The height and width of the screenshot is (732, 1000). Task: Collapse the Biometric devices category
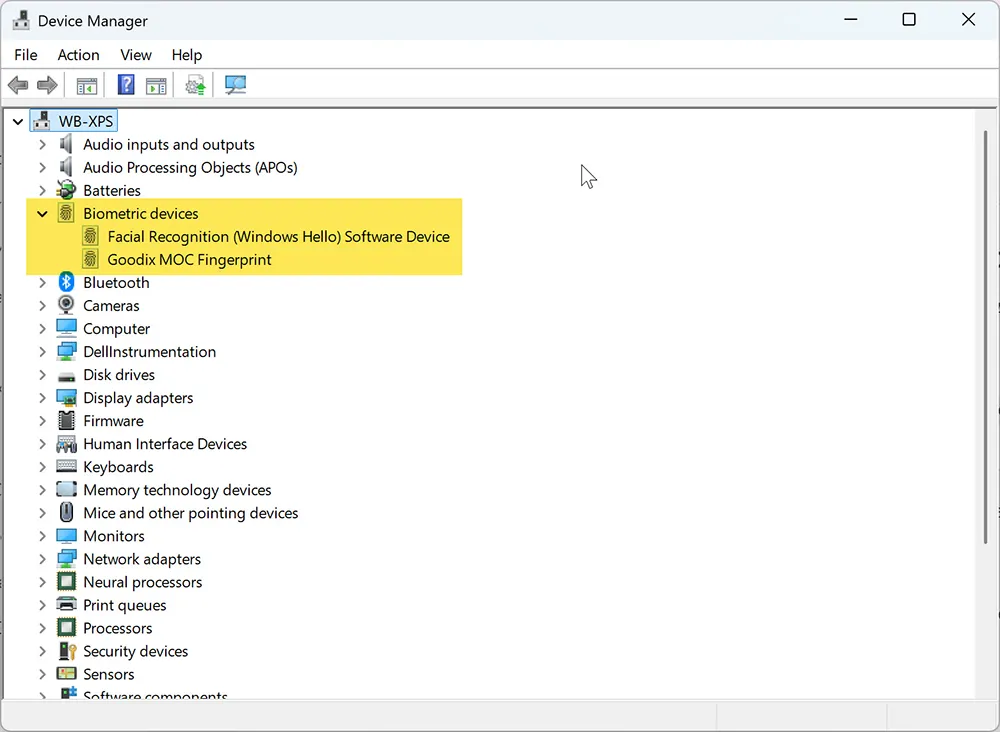pos(42,213)
